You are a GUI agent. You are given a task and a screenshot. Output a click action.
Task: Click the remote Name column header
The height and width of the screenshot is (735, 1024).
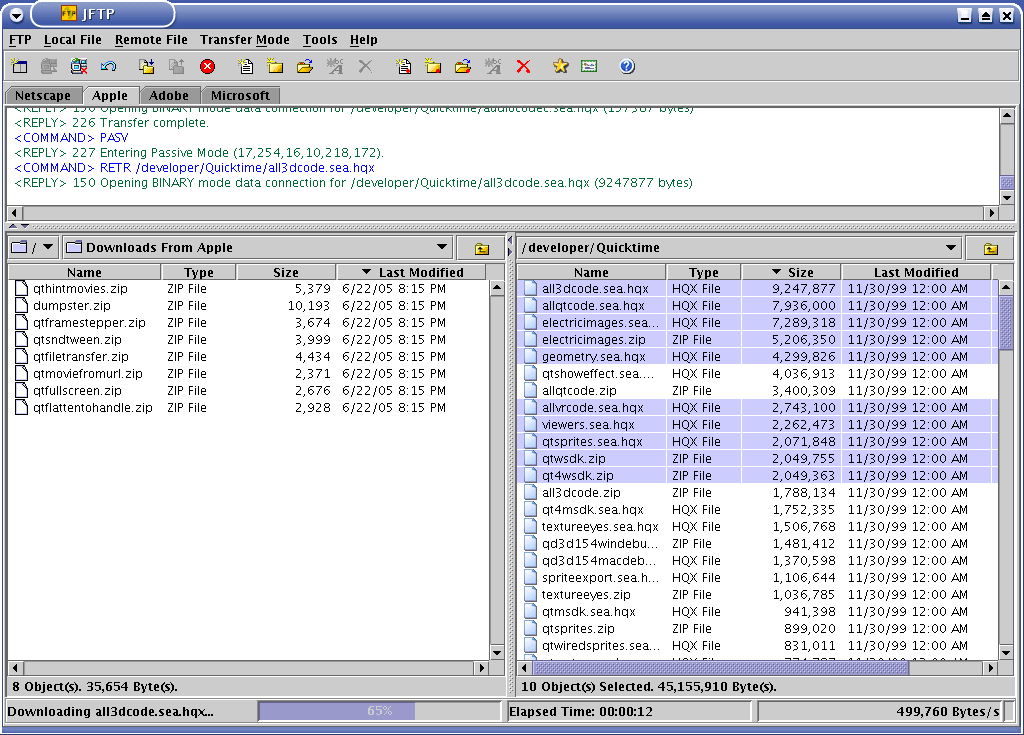(x=592, y=272)
